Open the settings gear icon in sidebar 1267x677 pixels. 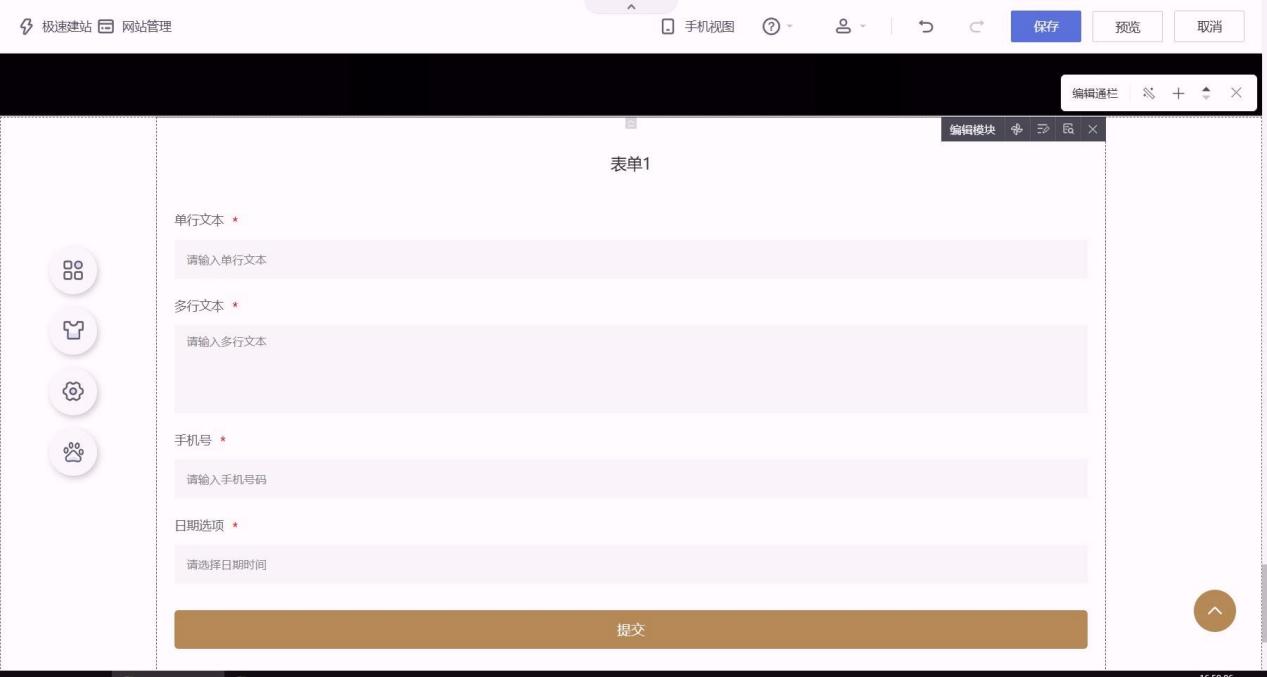point(73,391)
